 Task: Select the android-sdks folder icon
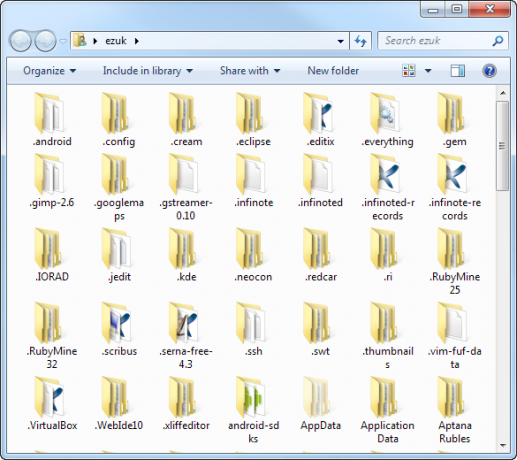251,397
